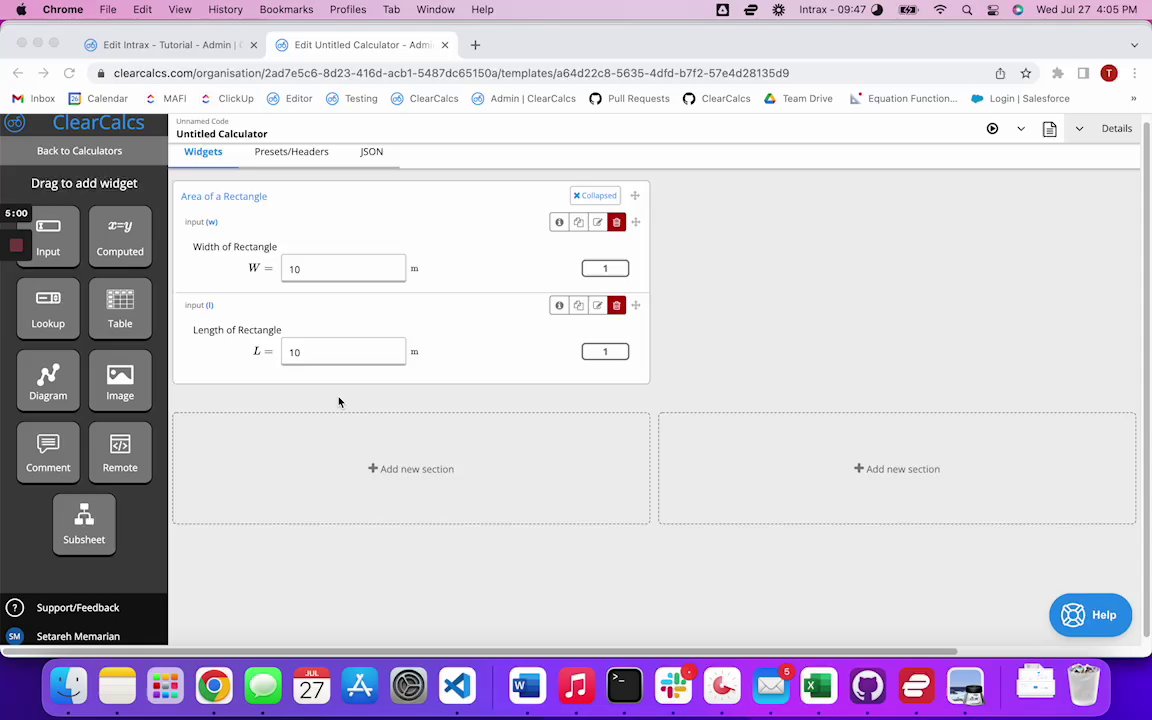The image size is (1152, 720).
Task: Click move handle for input (l)
Action: pos(636,305)
